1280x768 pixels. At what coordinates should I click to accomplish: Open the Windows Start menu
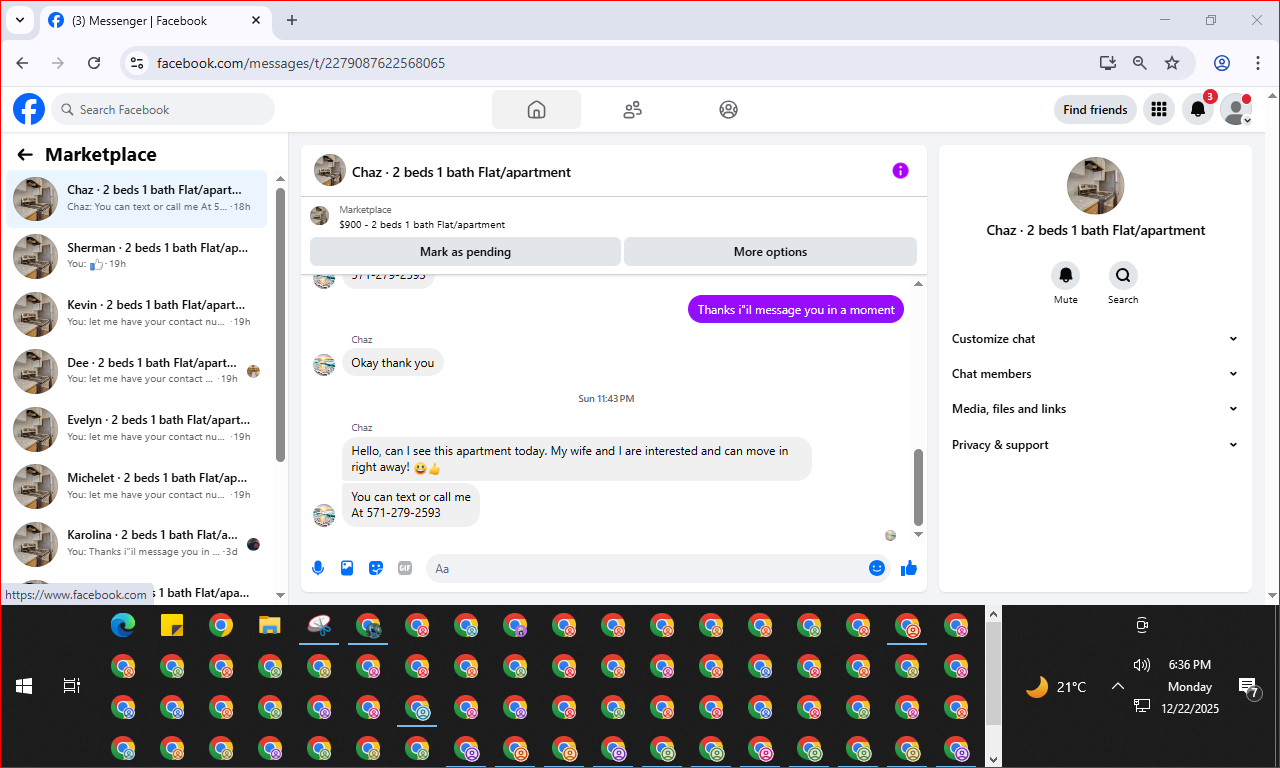24,686
